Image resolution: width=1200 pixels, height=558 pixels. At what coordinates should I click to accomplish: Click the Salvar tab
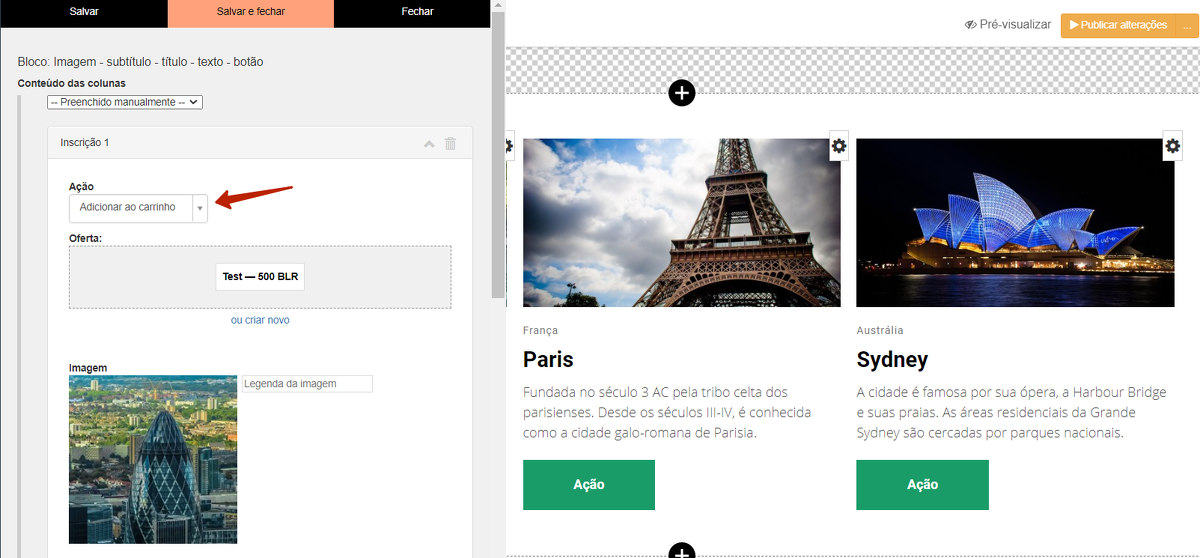pyautogui.click(x=84, y=12)
